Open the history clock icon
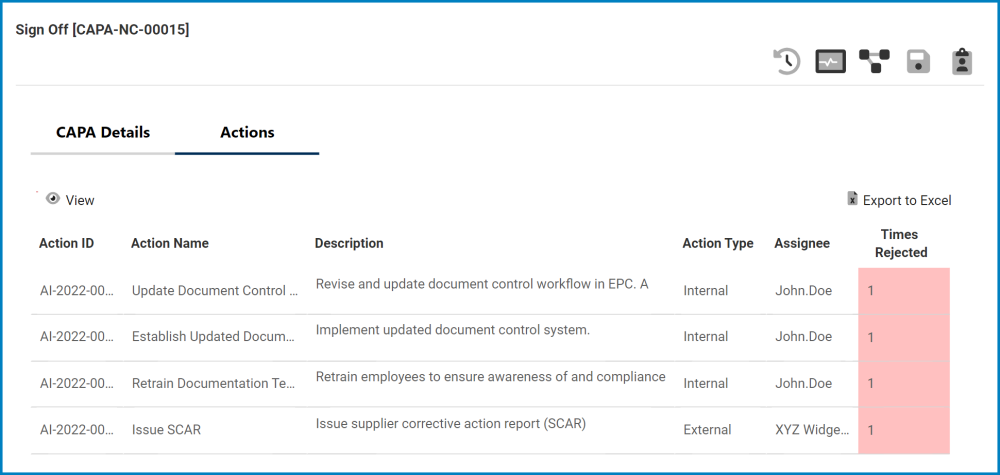Image resolution: width=1000 pixels, height=475 pixels. 787,62
